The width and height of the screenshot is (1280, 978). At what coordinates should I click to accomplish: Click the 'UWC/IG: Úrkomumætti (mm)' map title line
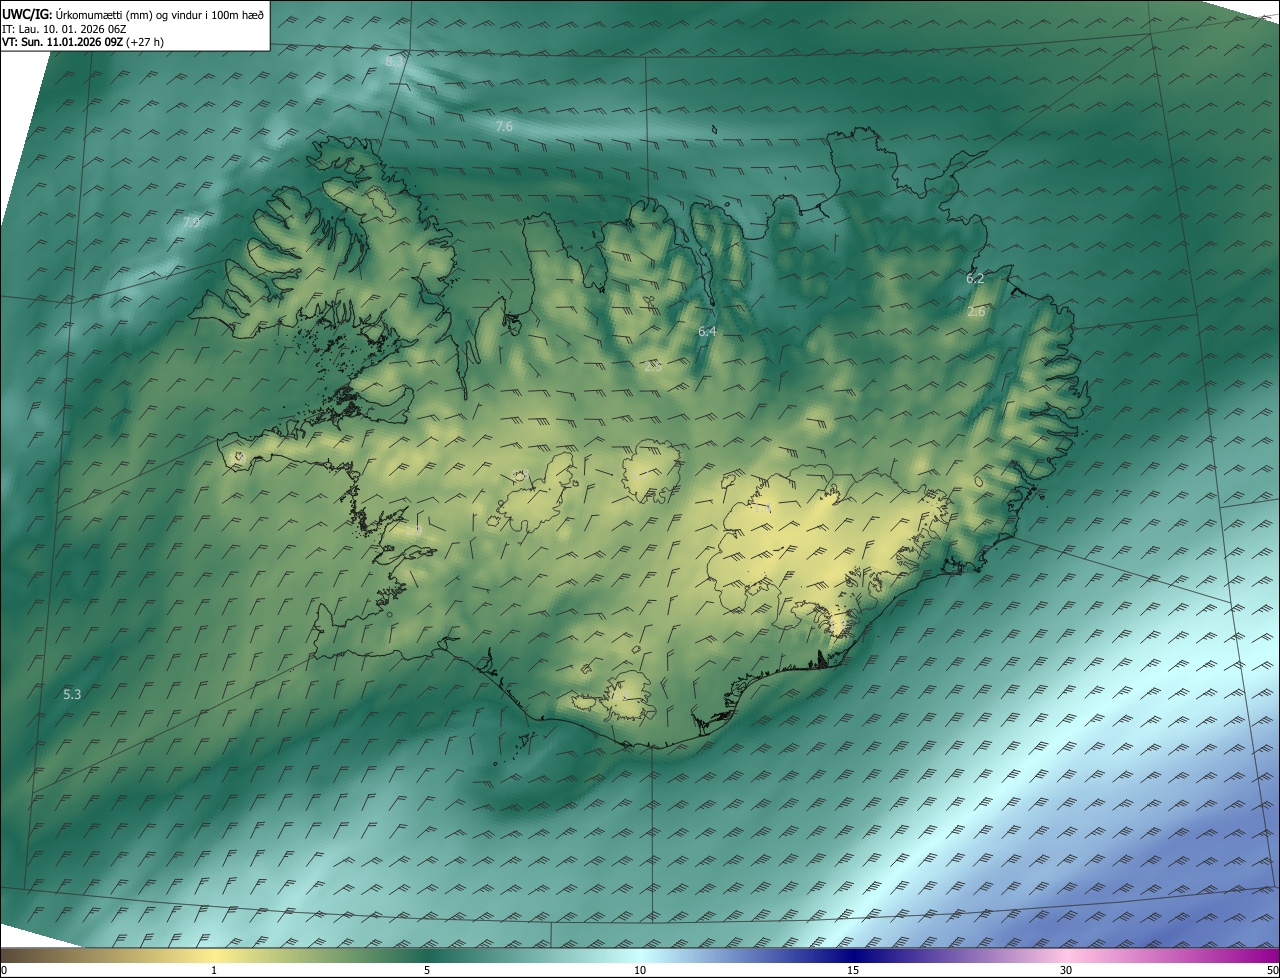coord(133,14)
